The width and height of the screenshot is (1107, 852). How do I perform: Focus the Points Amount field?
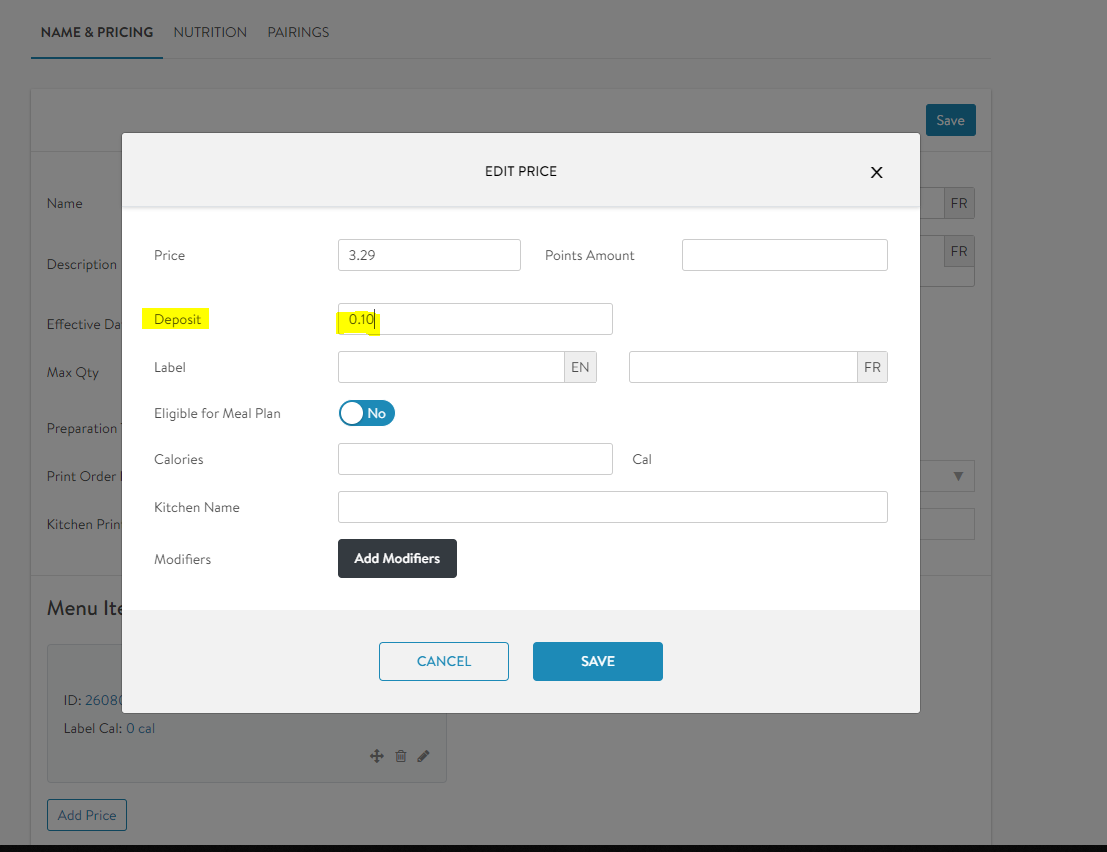coord(784,255)
